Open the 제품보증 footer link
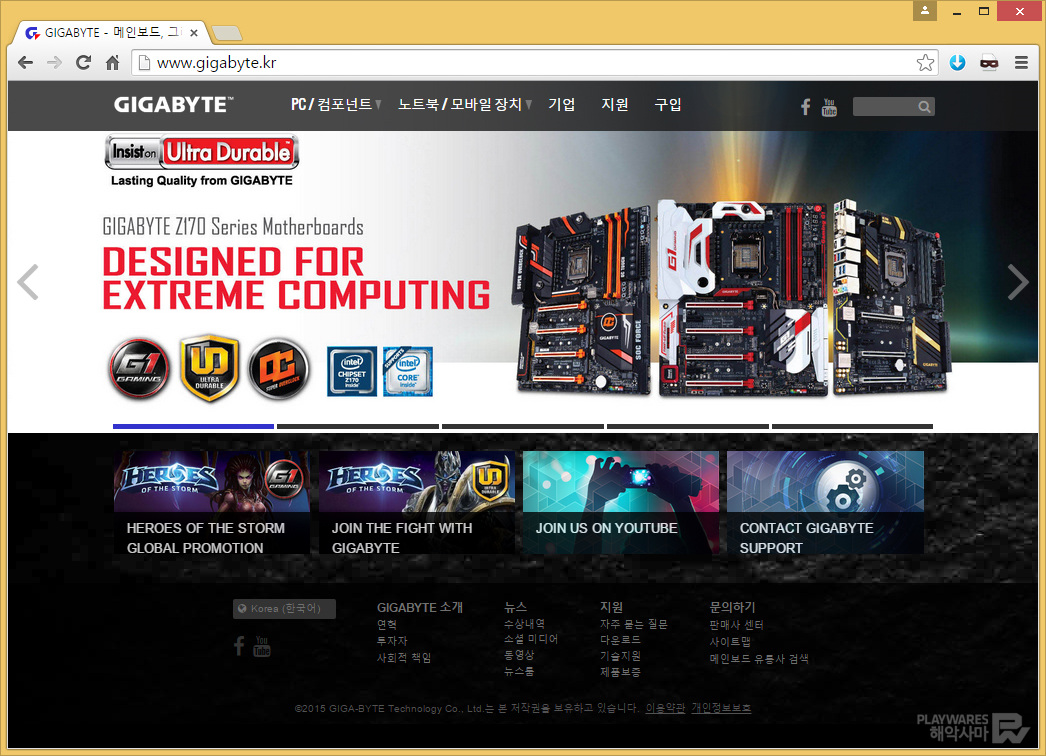Viewport: 1046px width, 756px height. click(620, 672)
